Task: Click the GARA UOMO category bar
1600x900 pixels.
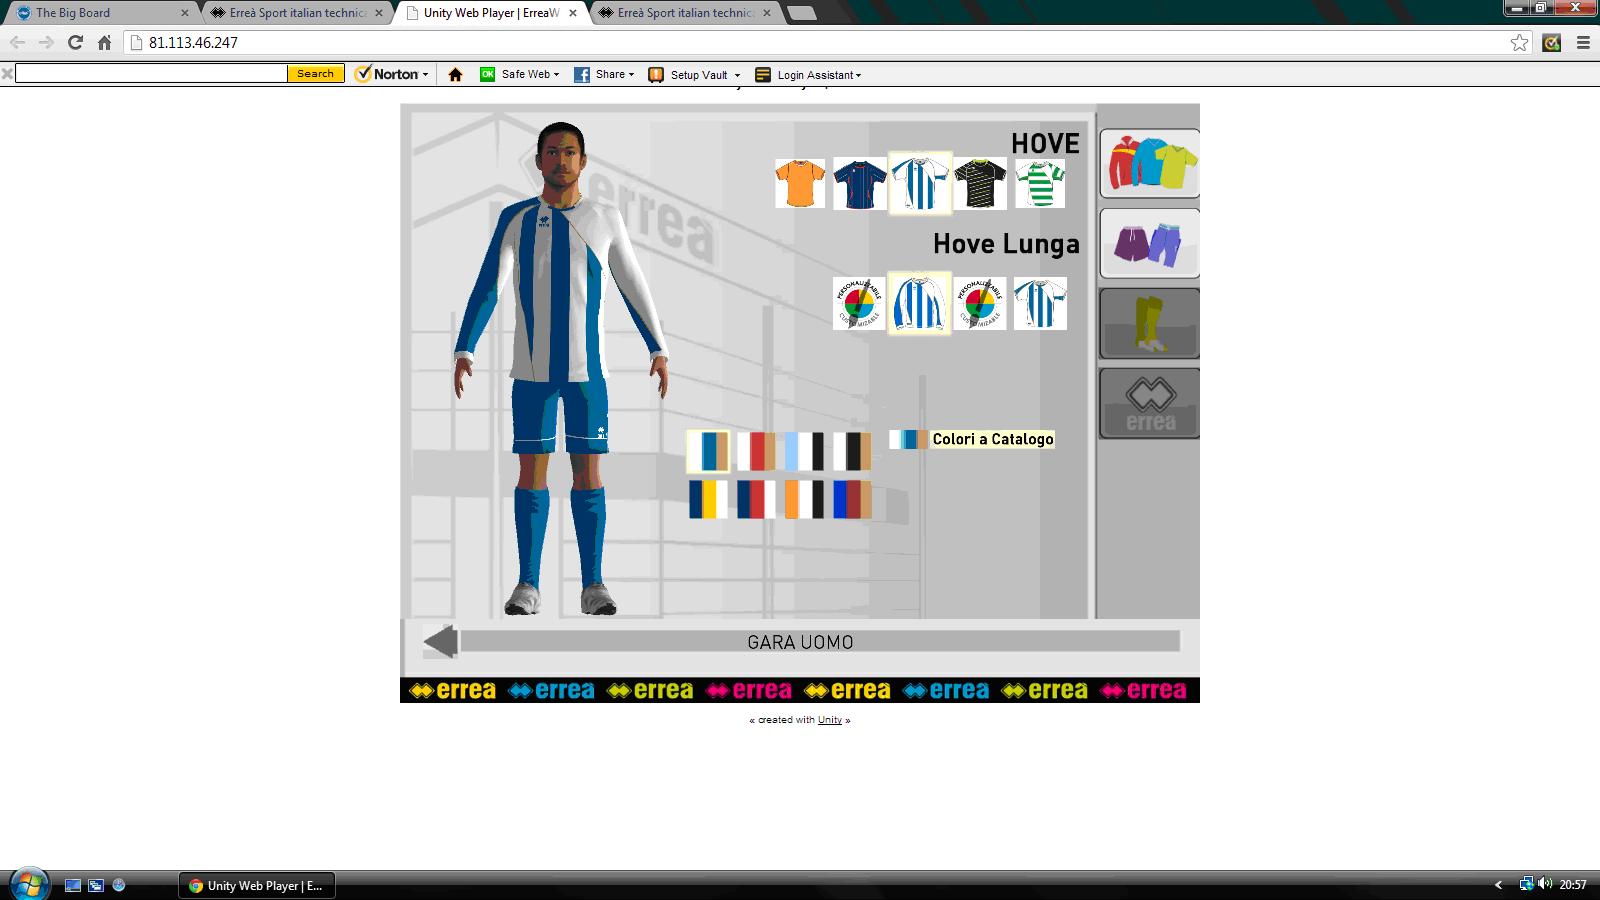Action: pyautogui.click(x=820, y=642)
